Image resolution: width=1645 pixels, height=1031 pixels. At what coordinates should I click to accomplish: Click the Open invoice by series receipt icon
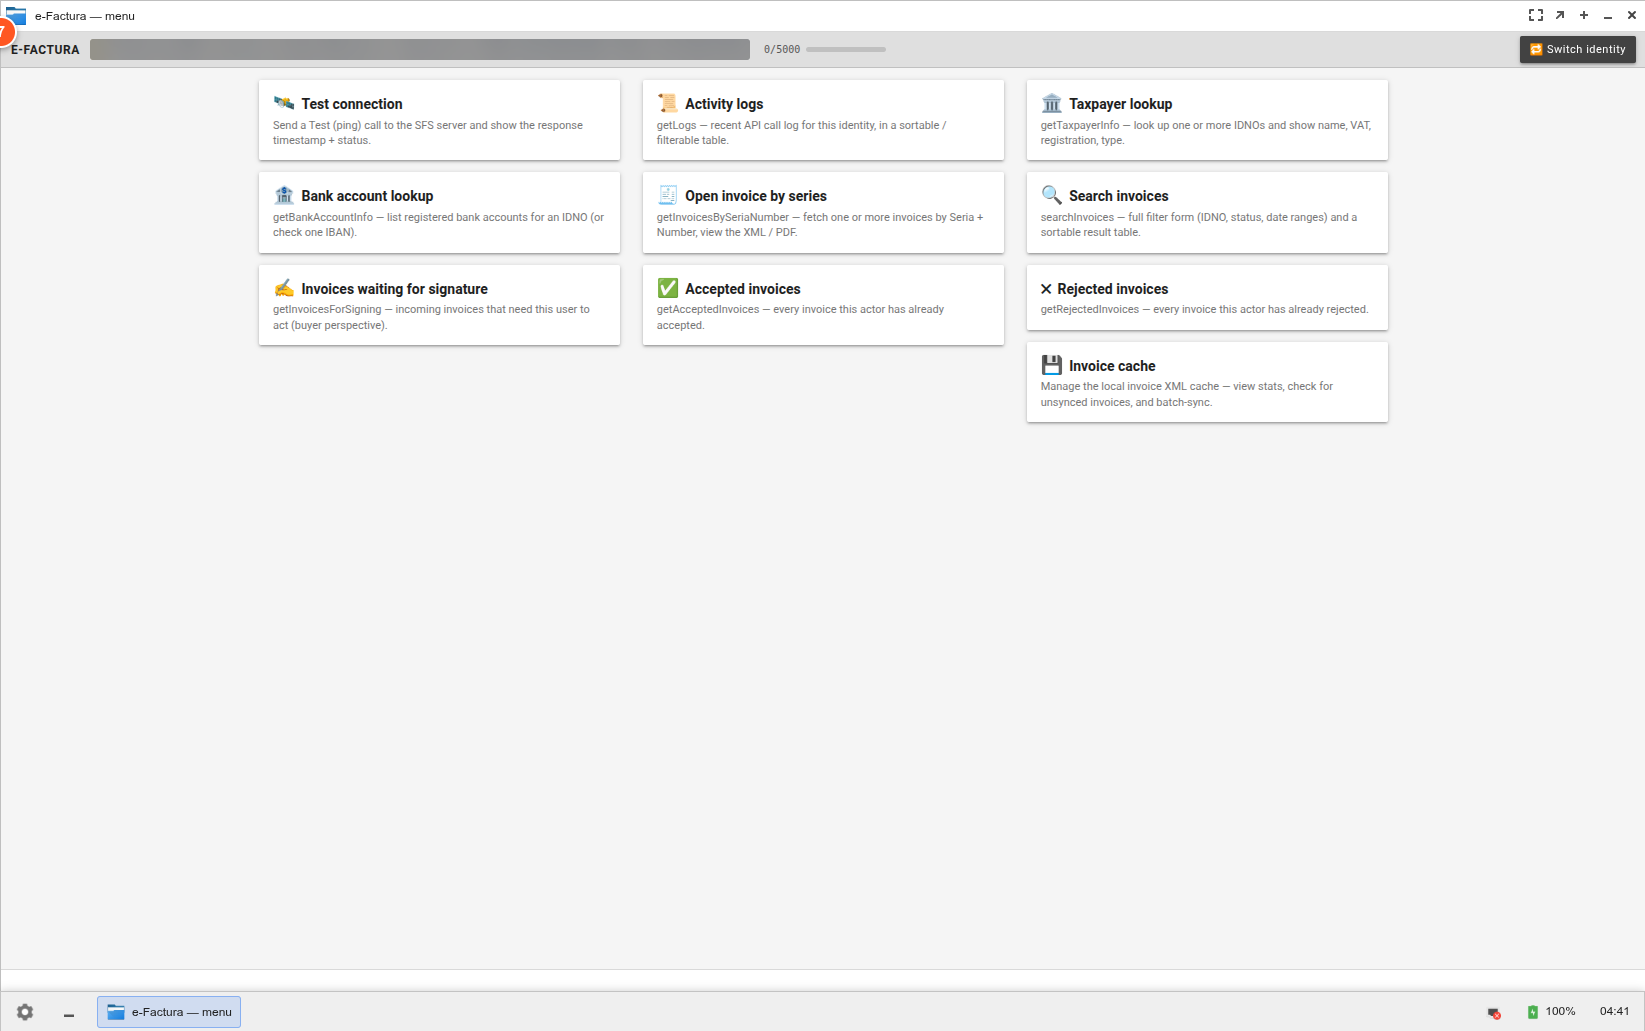pos(667,195)
